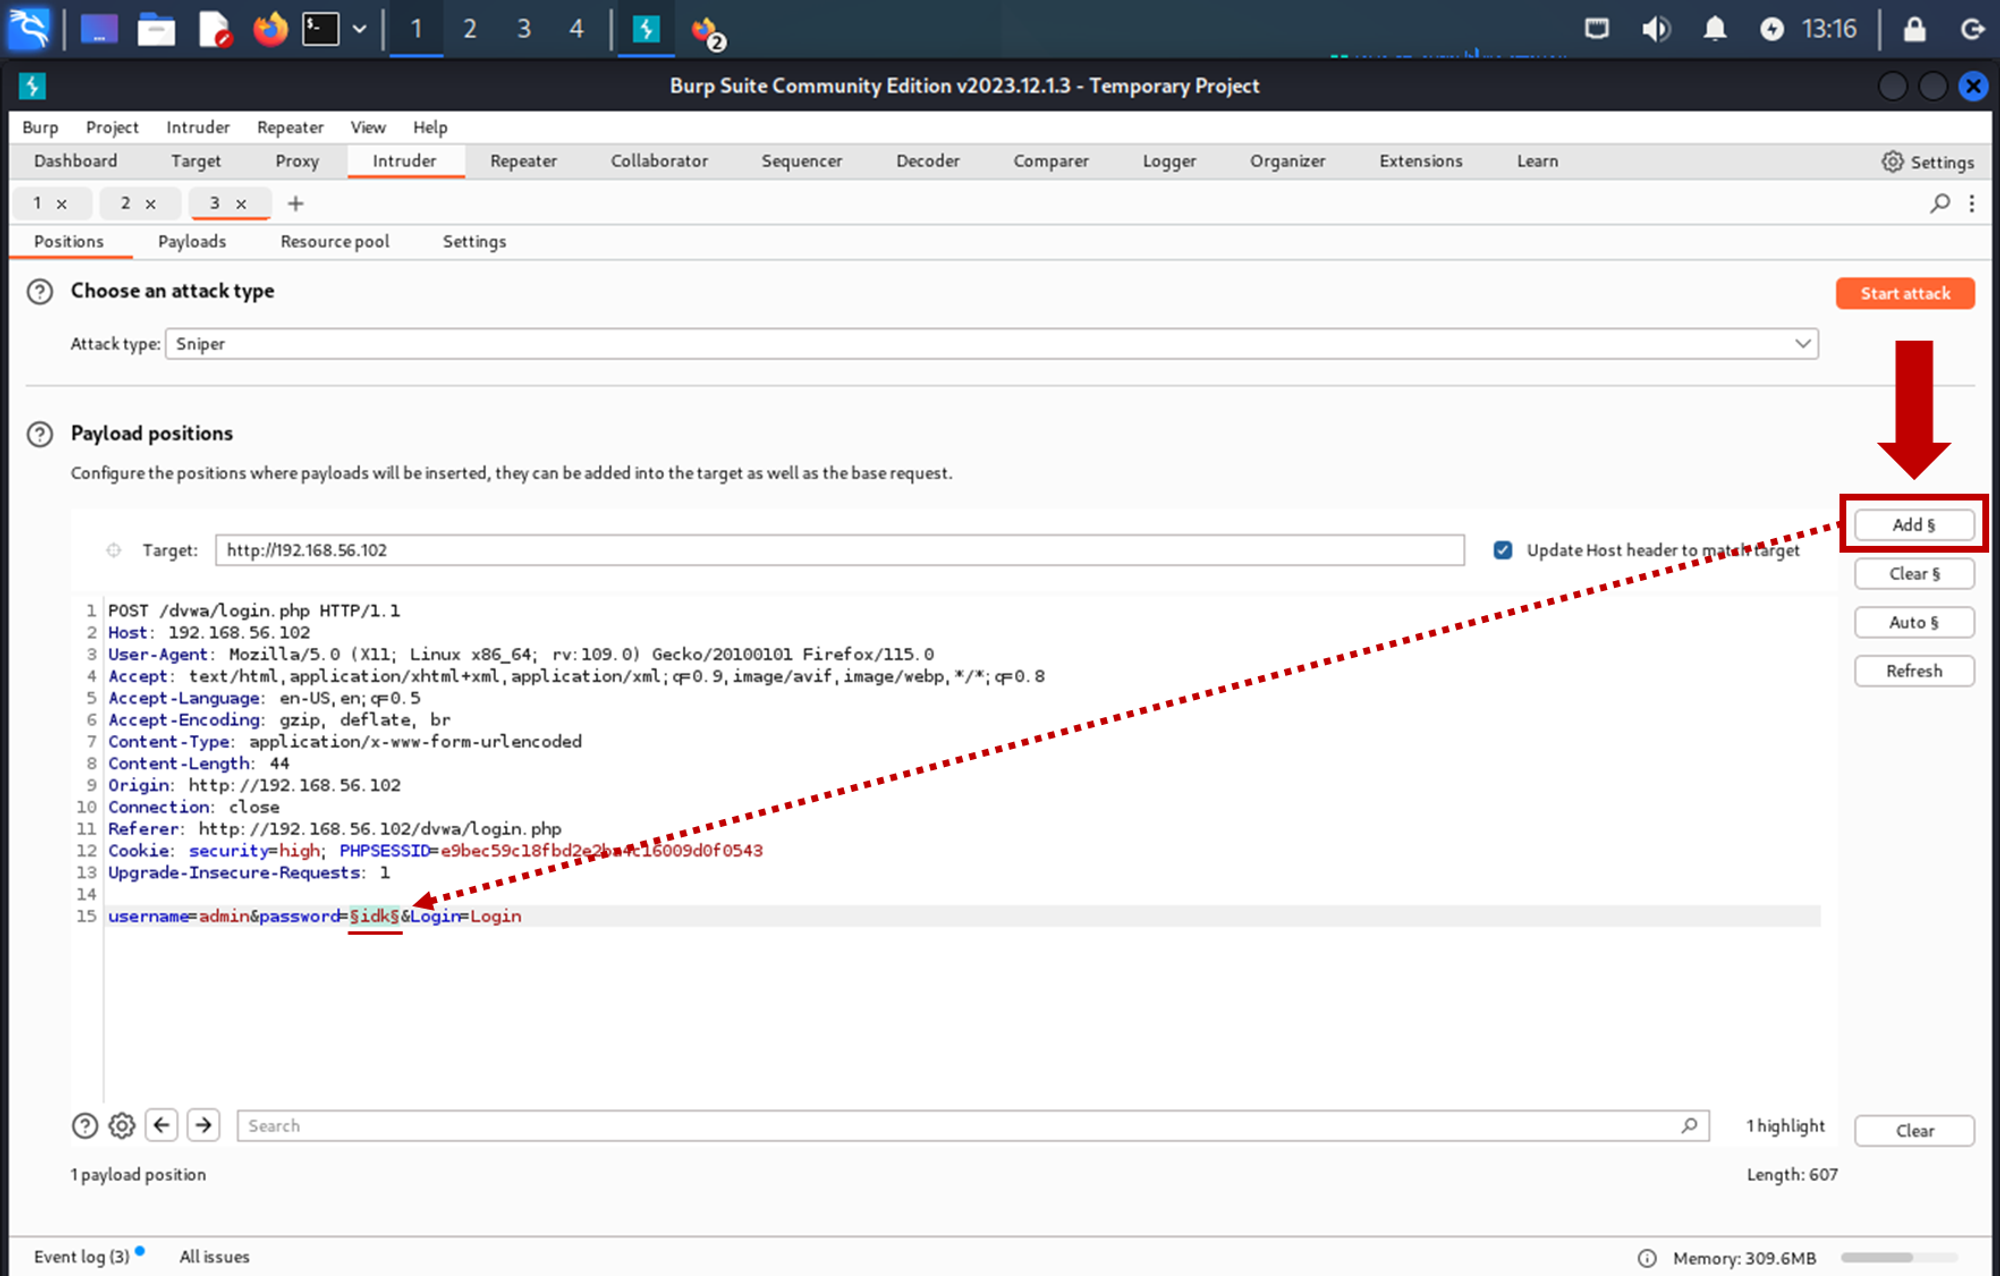The image size is (2000, 1276).
Task: Switch to workspace 2
Action: (x=469, y=29)
